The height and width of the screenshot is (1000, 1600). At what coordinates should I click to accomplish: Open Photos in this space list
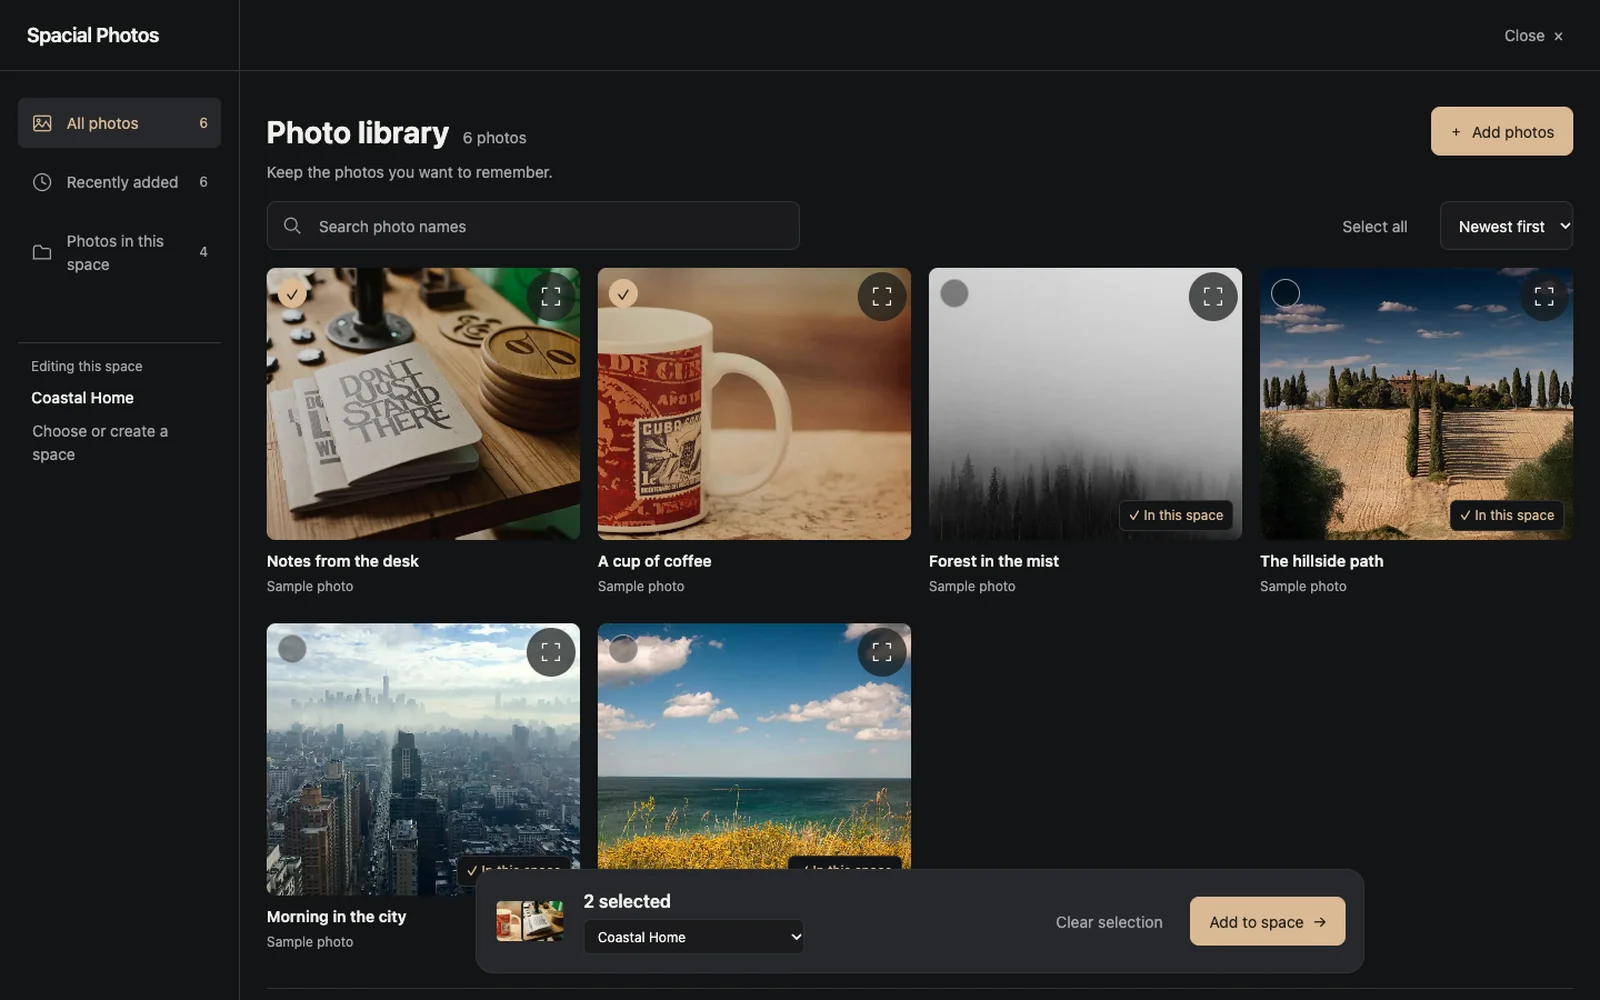(119, 252)
